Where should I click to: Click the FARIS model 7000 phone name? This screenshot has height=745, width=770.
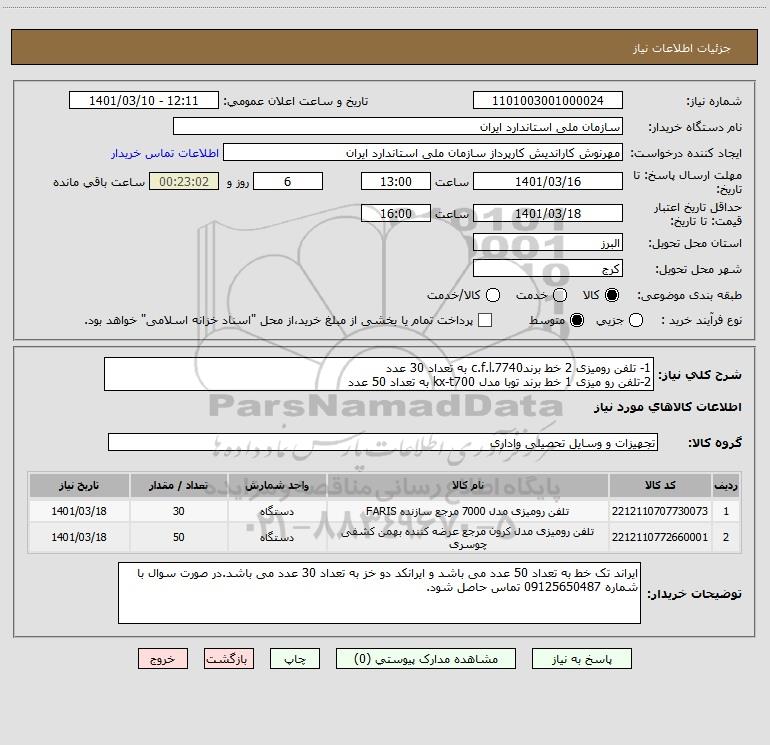coord(468,511)
